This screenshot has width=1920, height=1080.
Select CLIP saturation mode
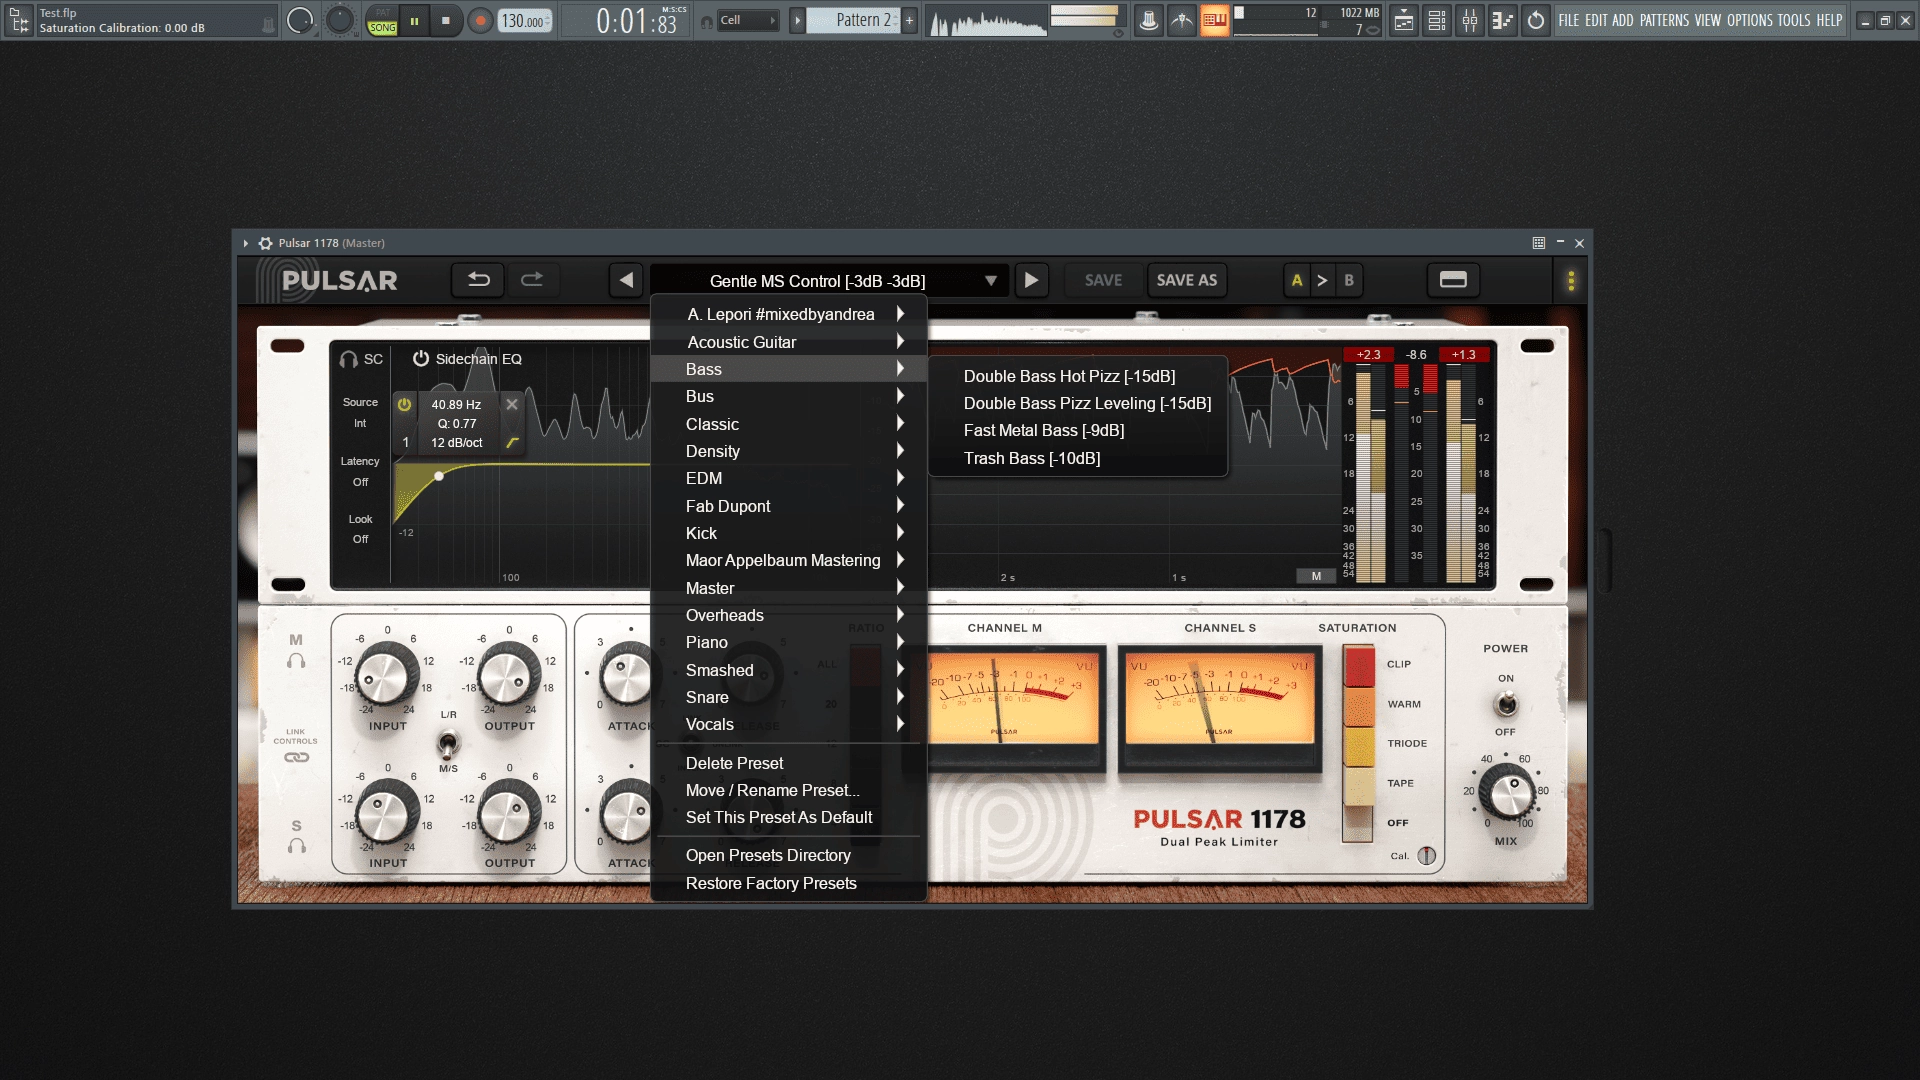click(x=1359, y=666)
